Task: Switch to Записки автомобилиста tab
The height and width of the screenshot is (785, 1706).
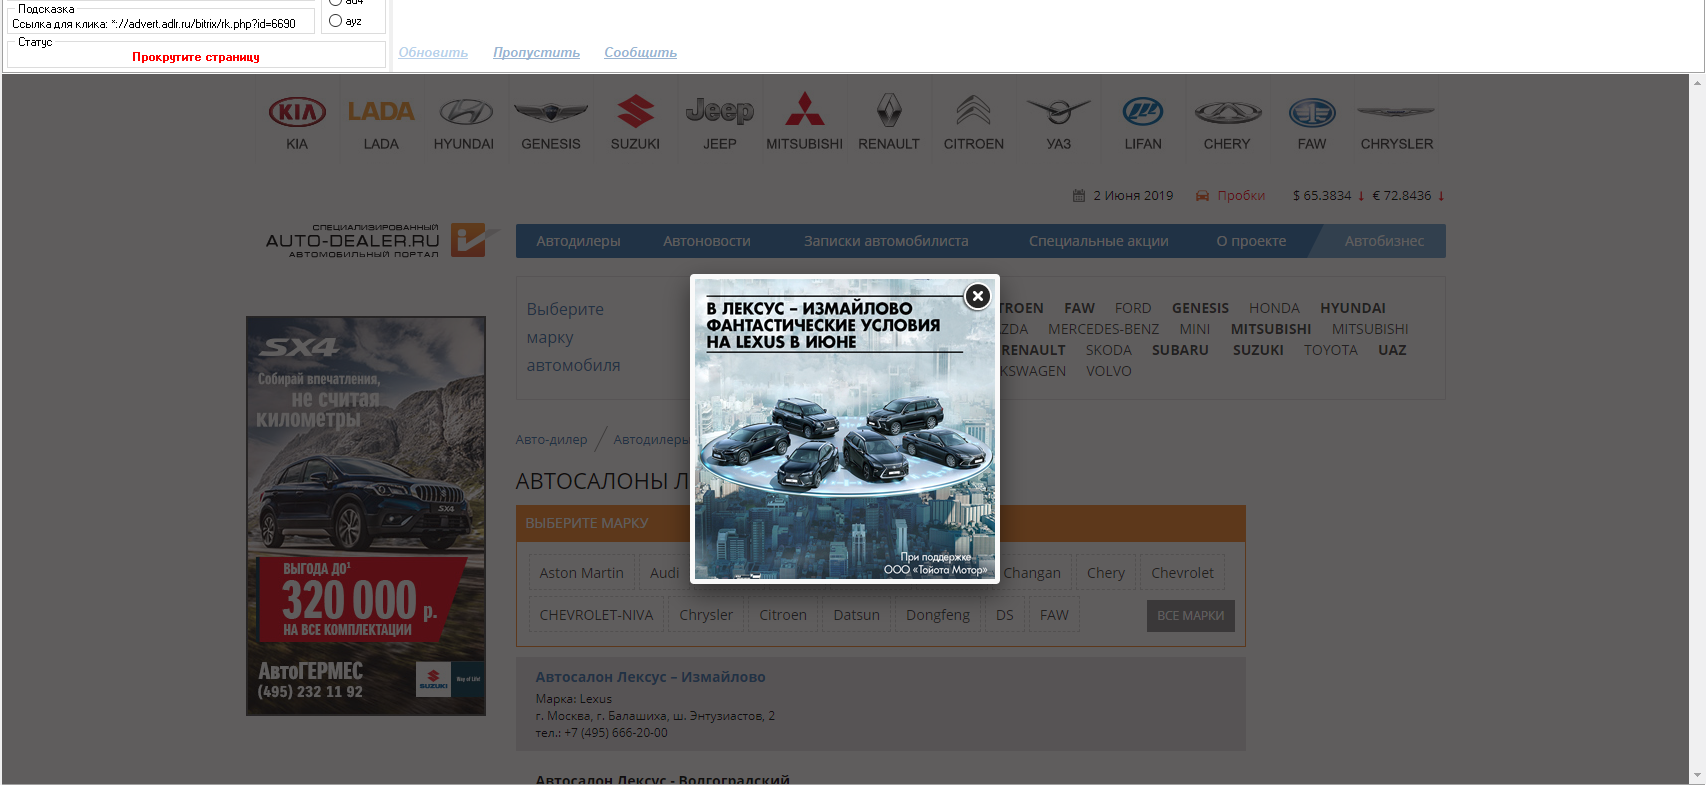Action: (886, 241)
